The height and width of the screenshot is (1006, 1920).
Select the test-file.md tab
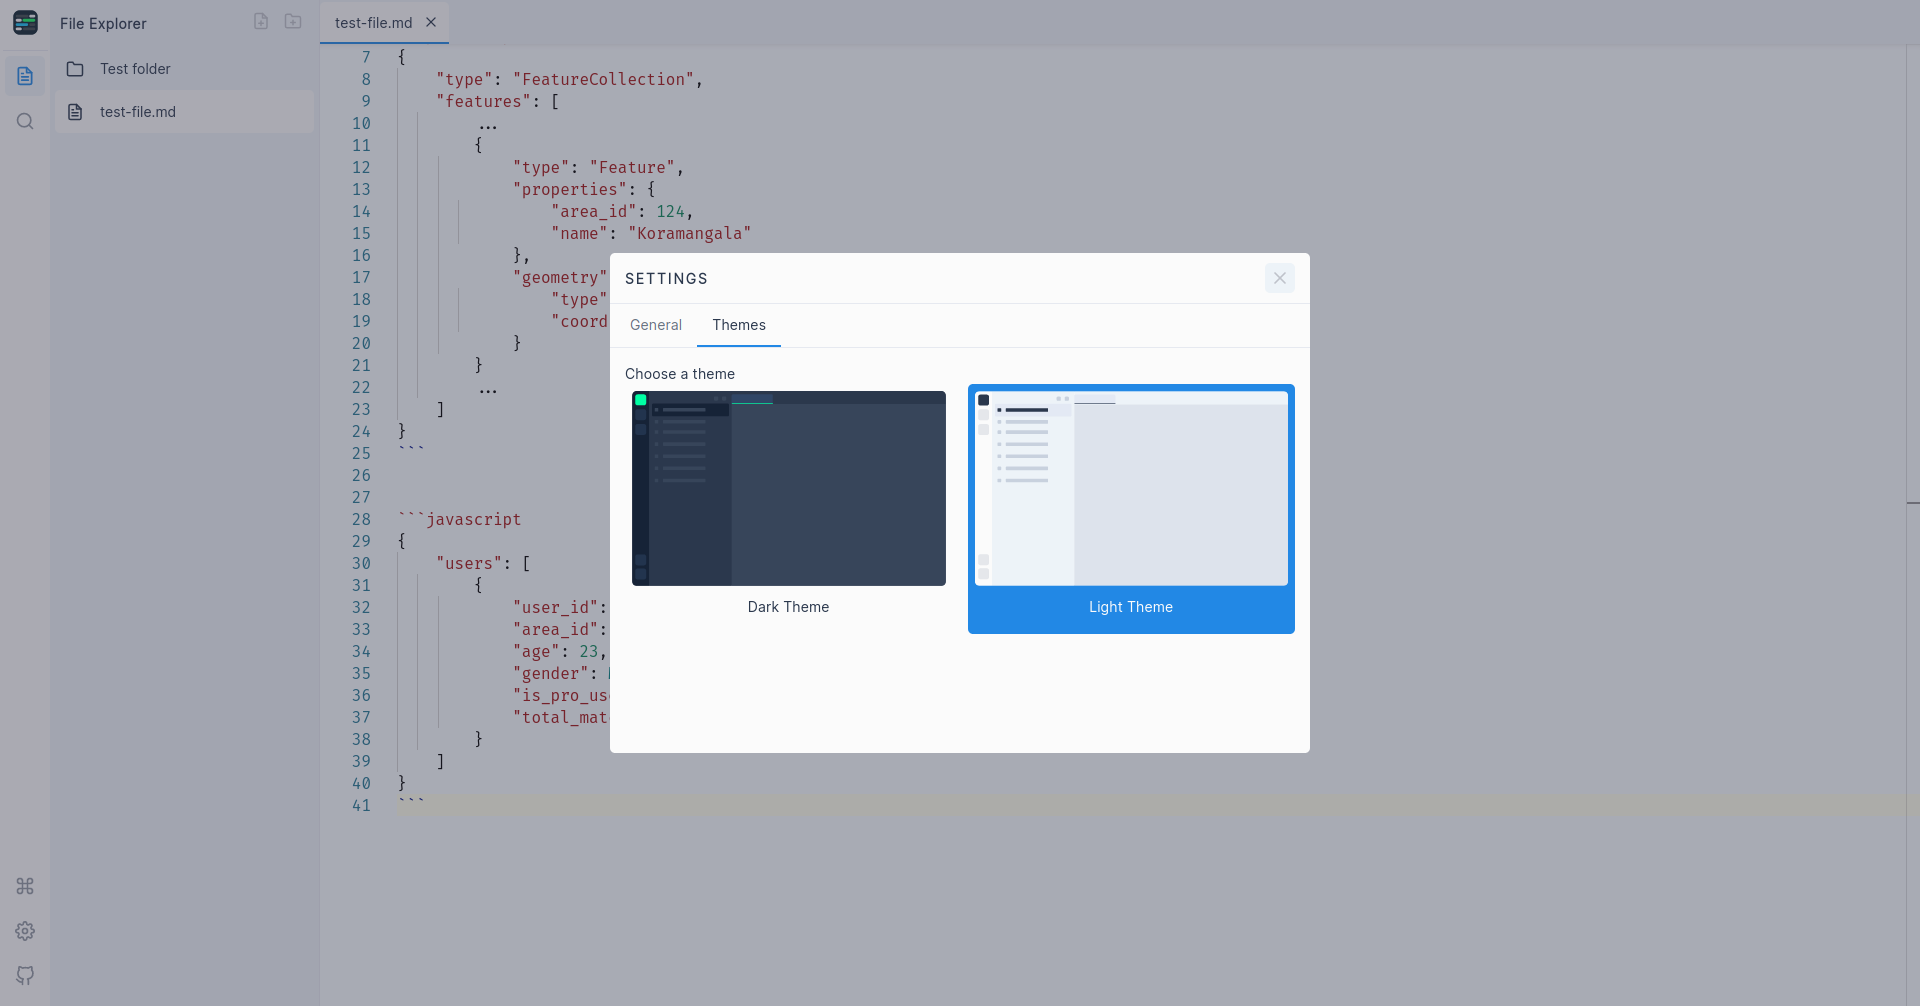(x=373, y=21)
